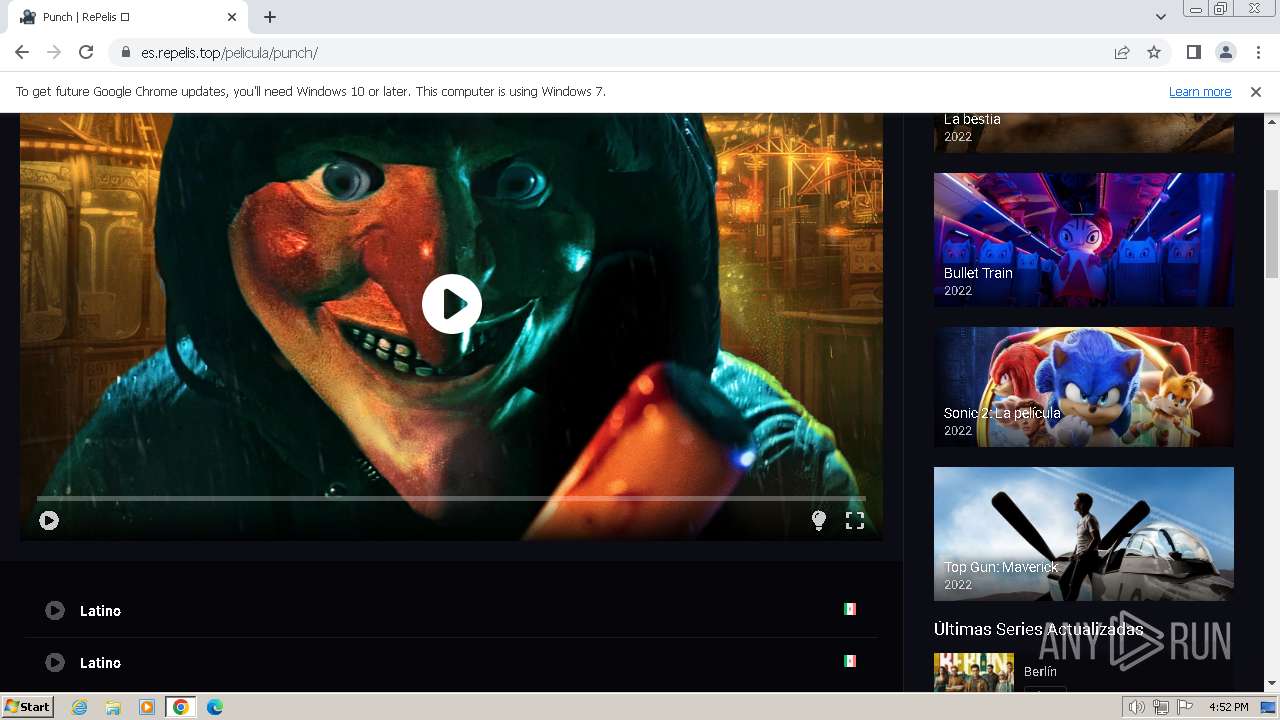Click the Show desktop button
The height and width of the screenshot is (720, 1280).
point(1270,707)
